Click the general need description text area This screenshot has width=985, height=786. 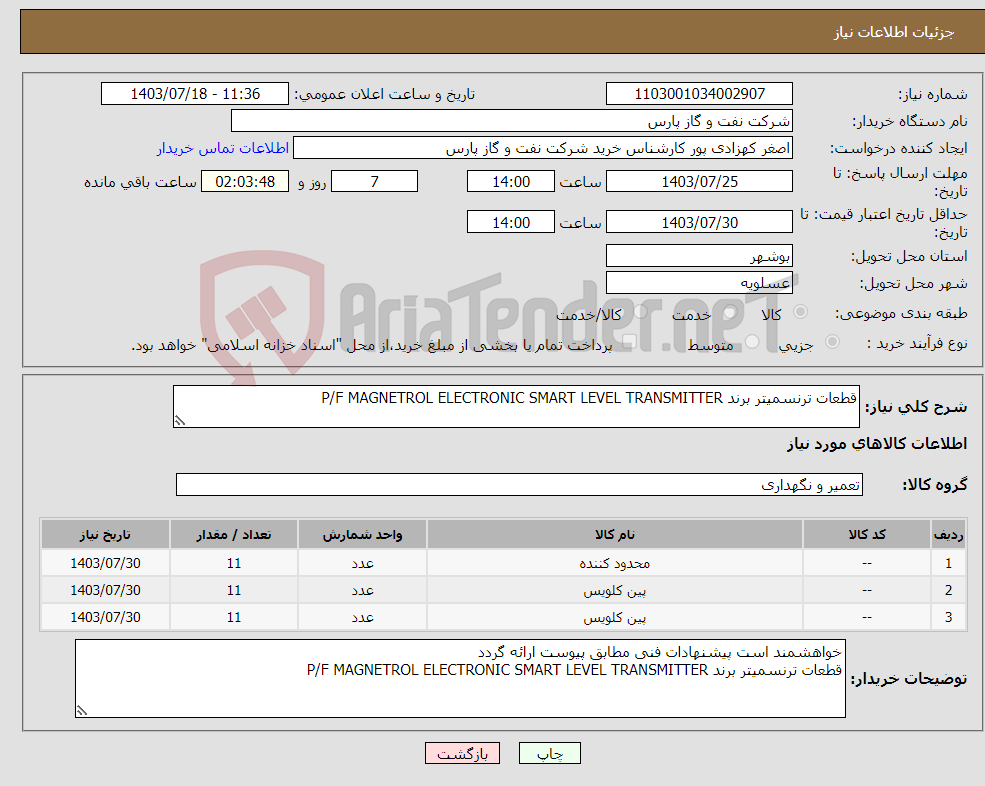coord(516,407)
